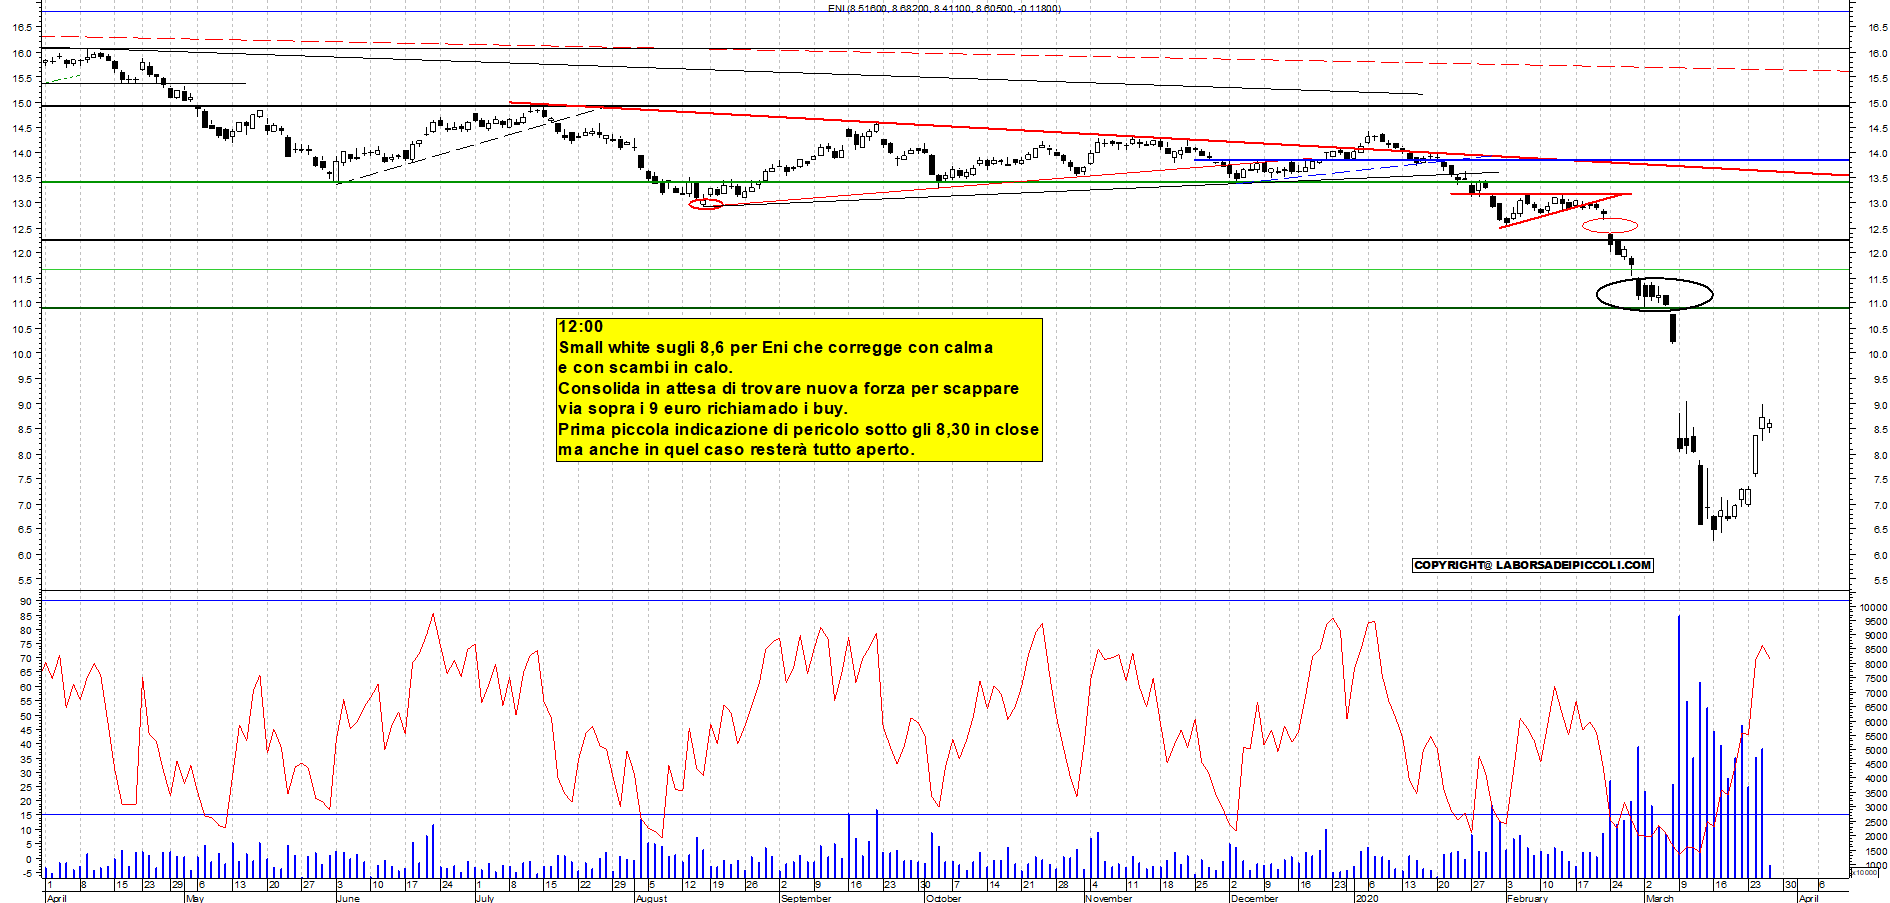
Task: Click the line "e con scambi in calo."
Action: [645, 367]
